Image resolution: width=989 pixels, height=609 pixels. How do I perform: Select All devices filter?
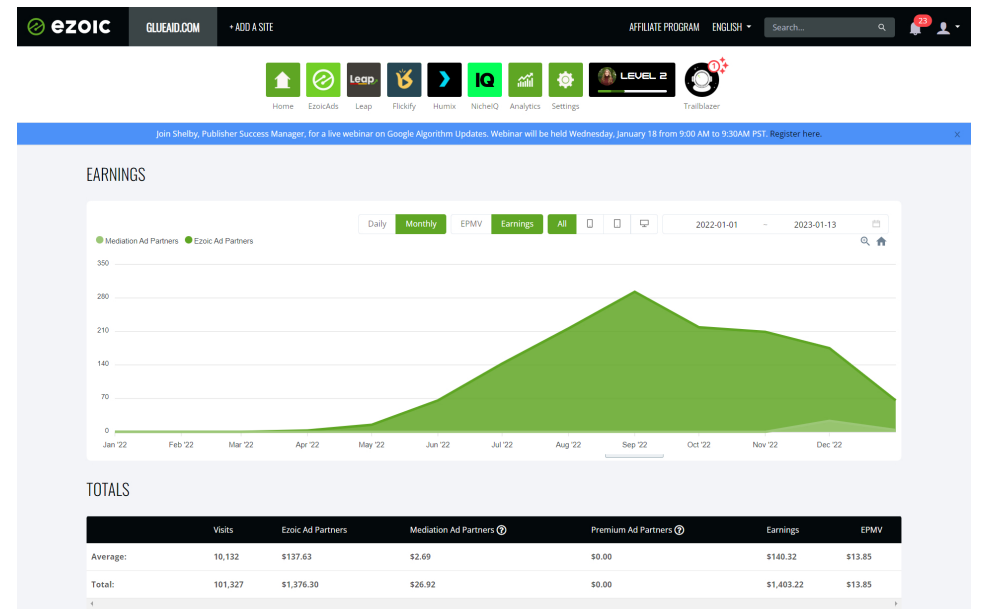(x=561, y=224)
